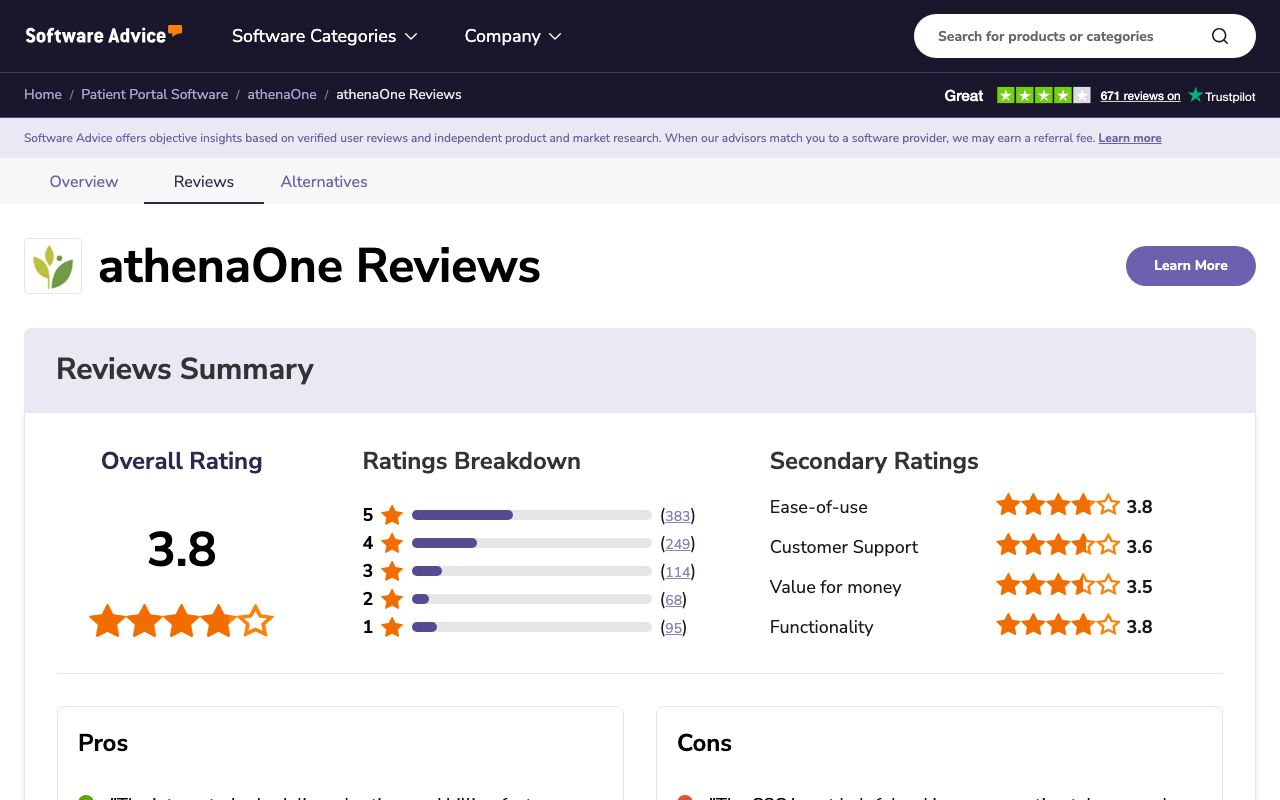Switch to the Alternatives tab
Screen dimensions: 1280x800
coord(324,181)
